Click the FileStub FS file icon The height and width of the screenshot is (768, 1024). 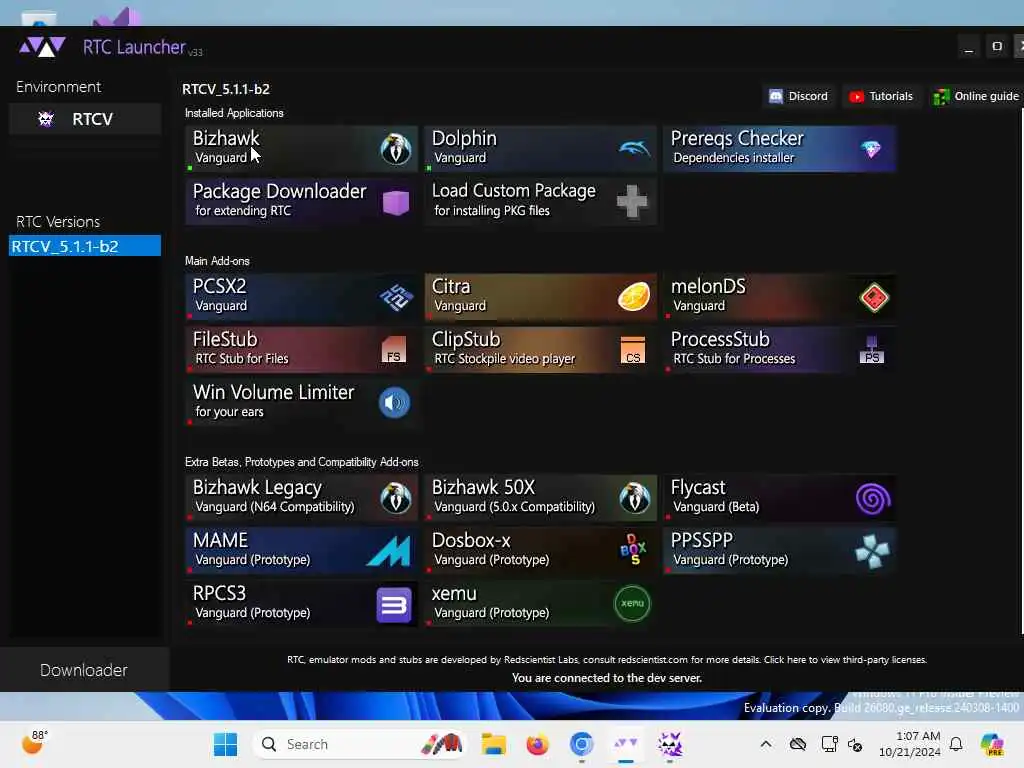pos(394,349)
